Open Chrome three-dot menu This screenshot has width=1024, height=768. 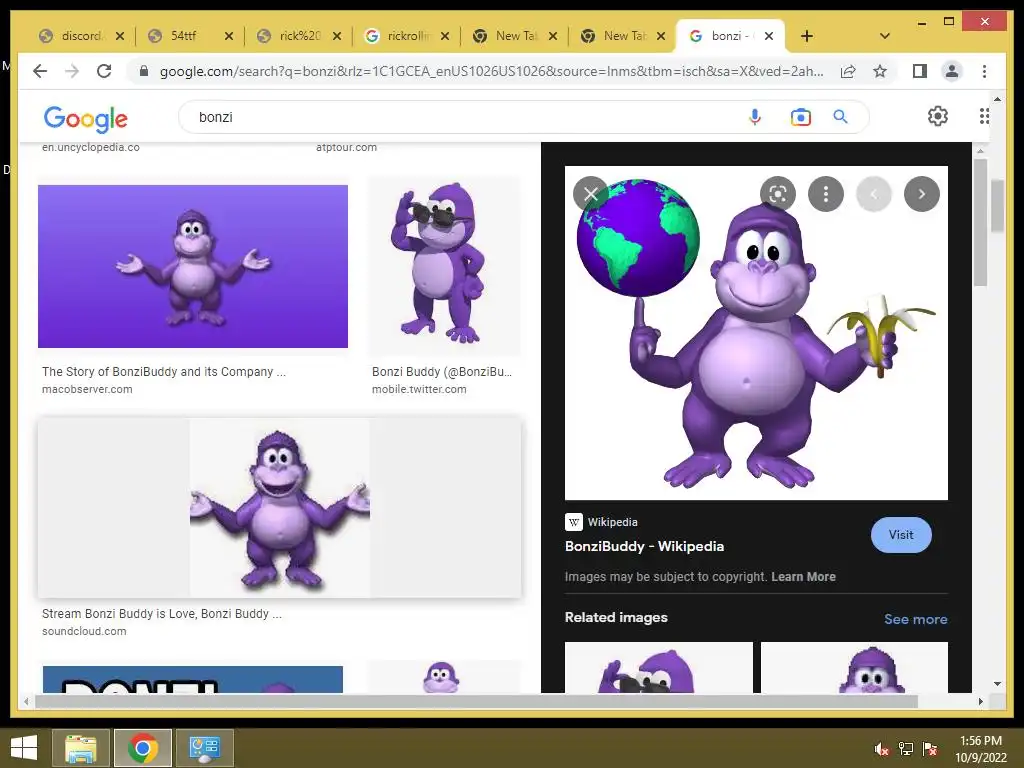(x=984, y=71)
